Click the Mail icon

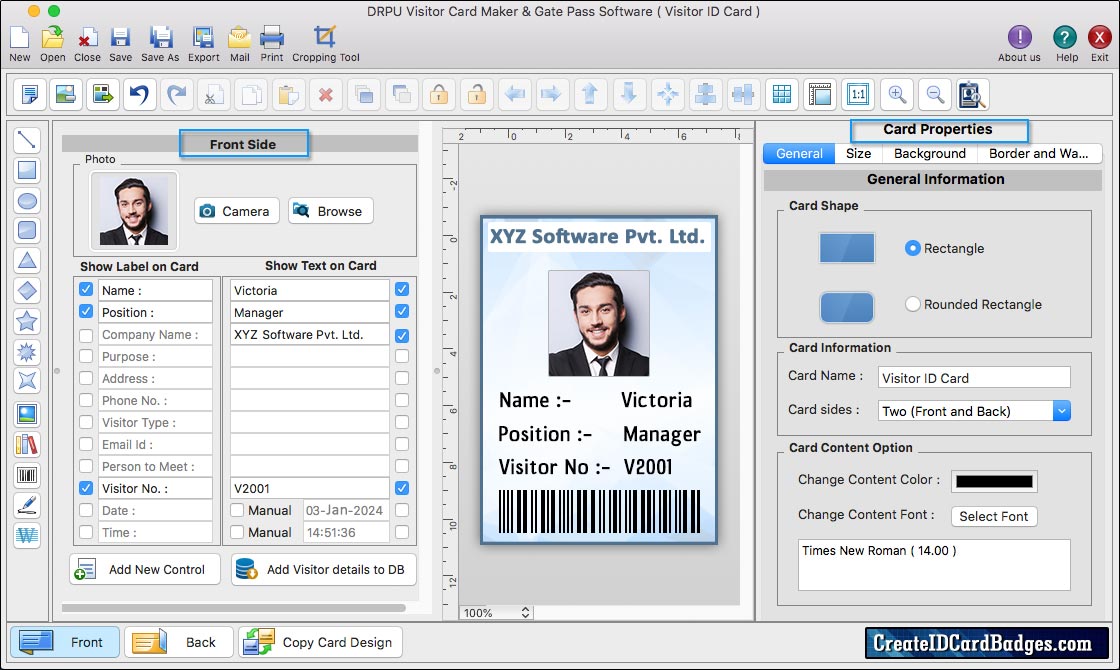coord(239,37)
